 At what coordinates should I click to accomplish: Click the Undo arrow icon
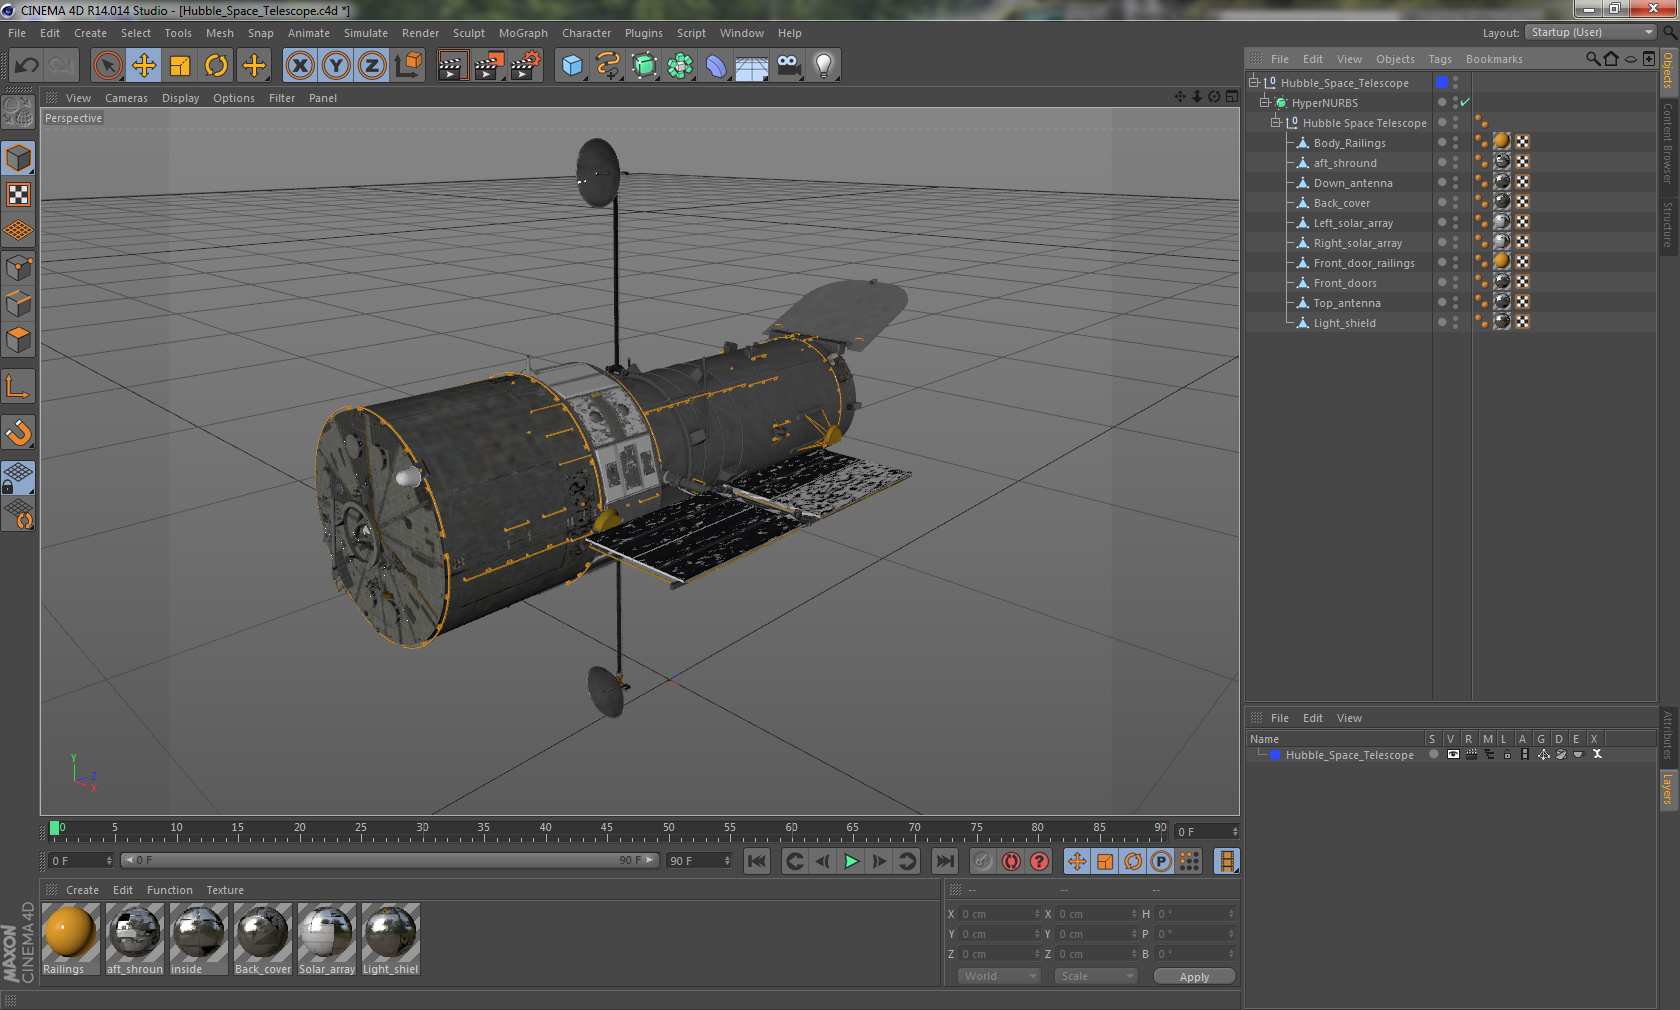tap(26, 66)
